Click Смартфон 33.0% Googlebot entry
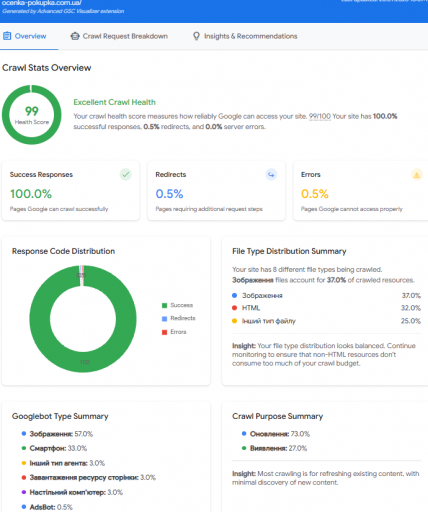This screenshot has height=512, width=428. click(x=54, y=448)
